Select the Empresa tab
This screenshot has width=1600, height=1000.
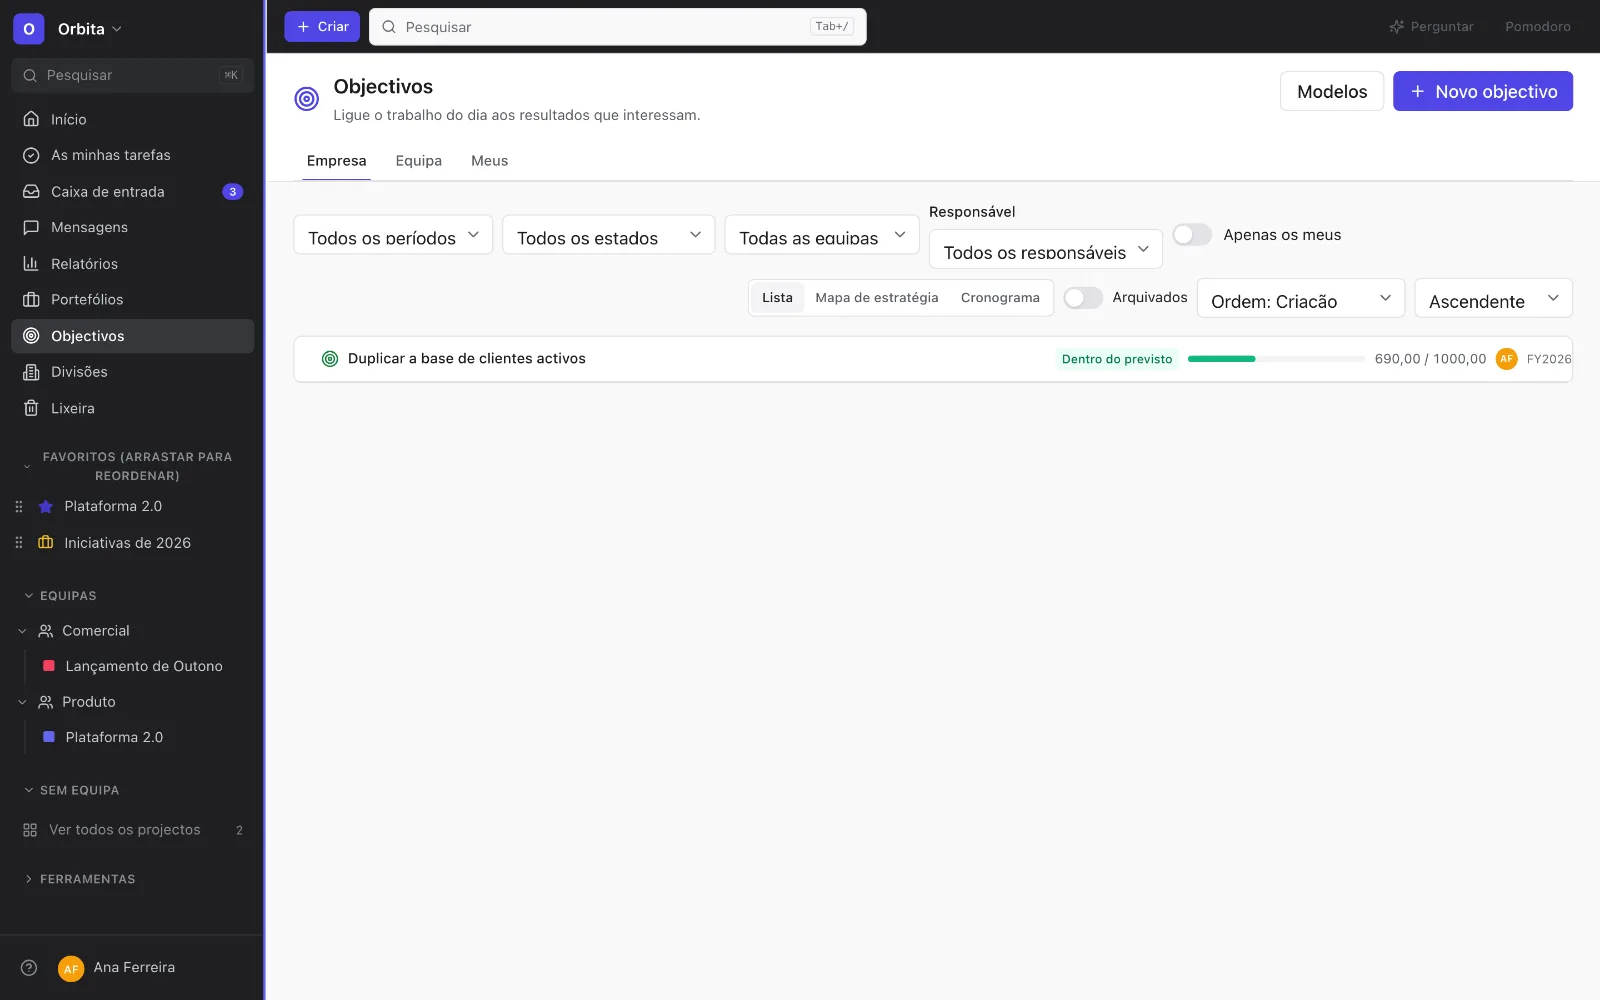coord(336,161)
